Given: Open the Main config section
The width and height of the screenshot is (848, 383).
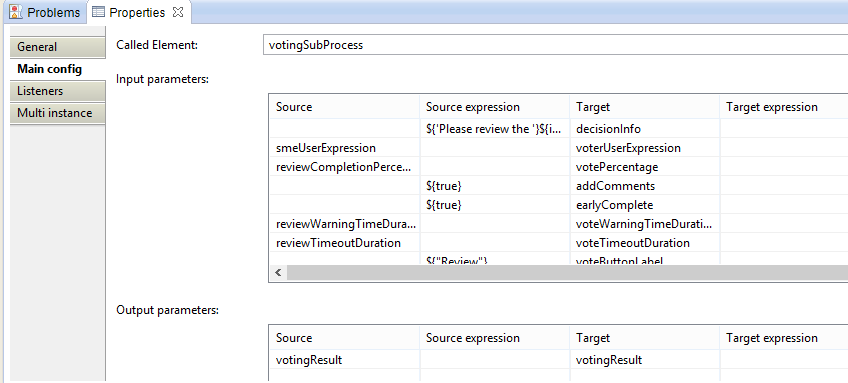Looking at the screenshot, I should (58, 69).
